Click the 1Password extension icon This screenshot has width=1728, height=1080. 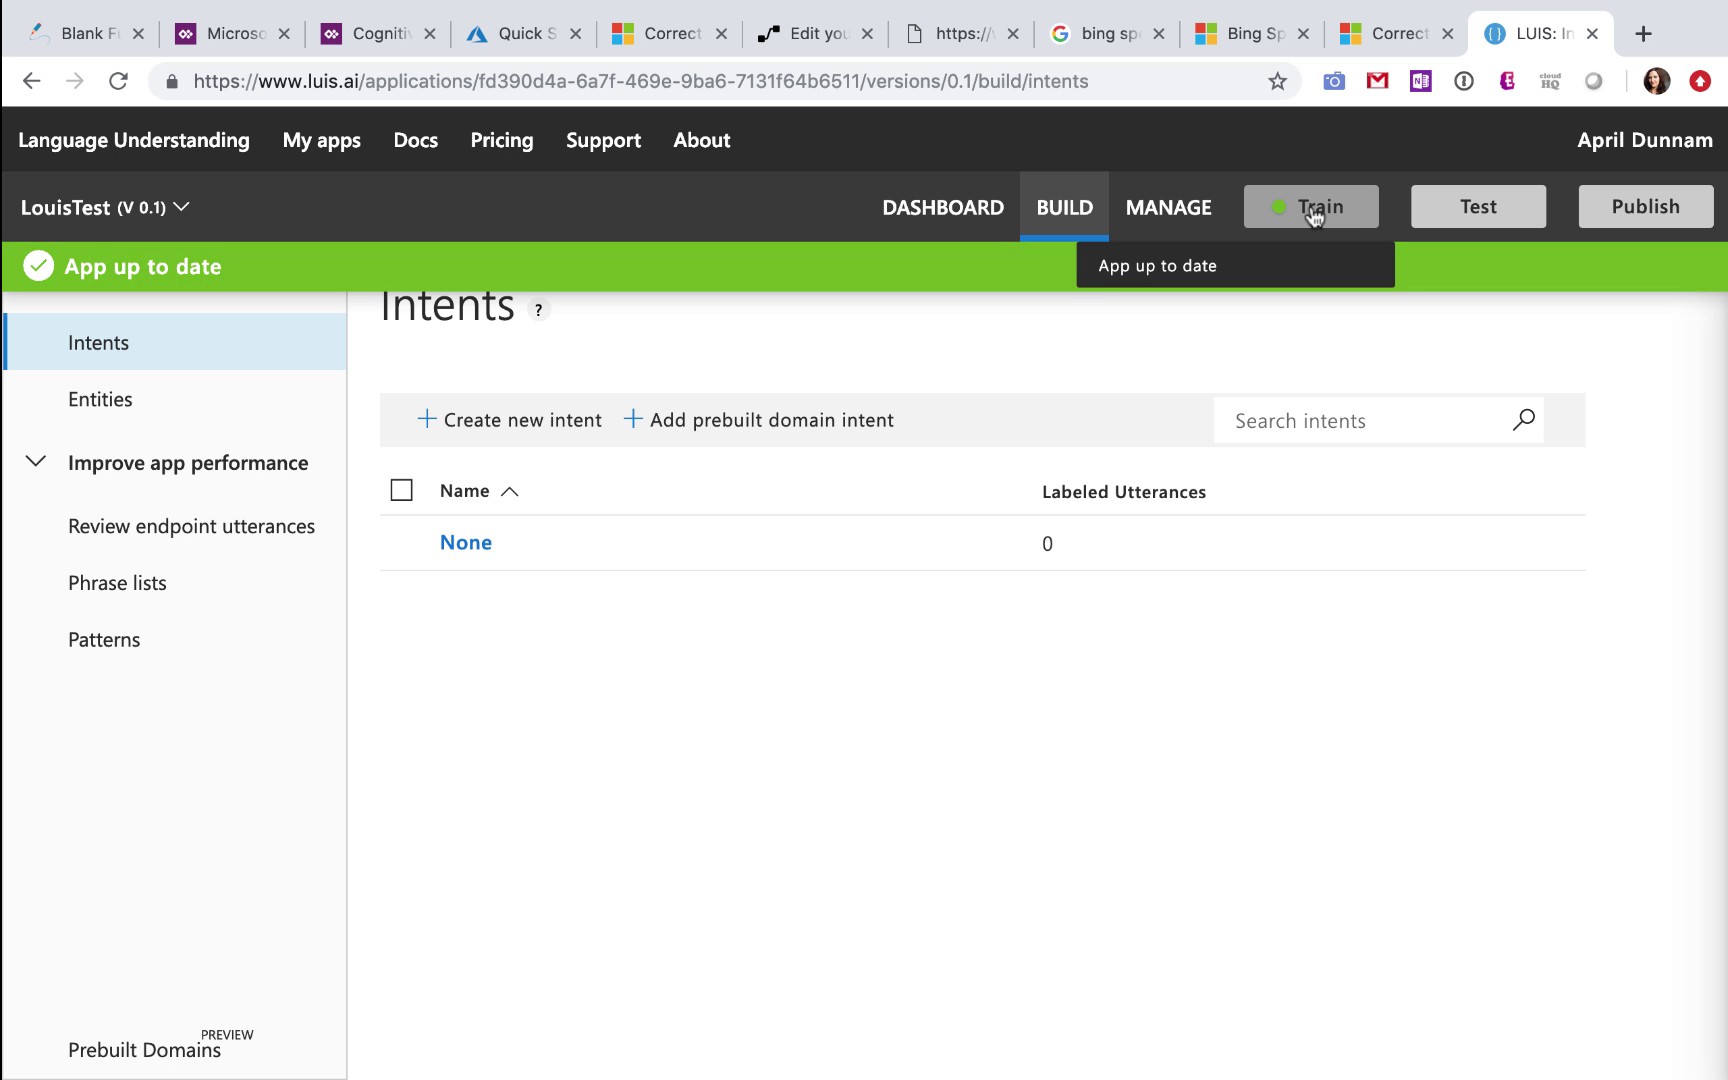(1464, 81)
